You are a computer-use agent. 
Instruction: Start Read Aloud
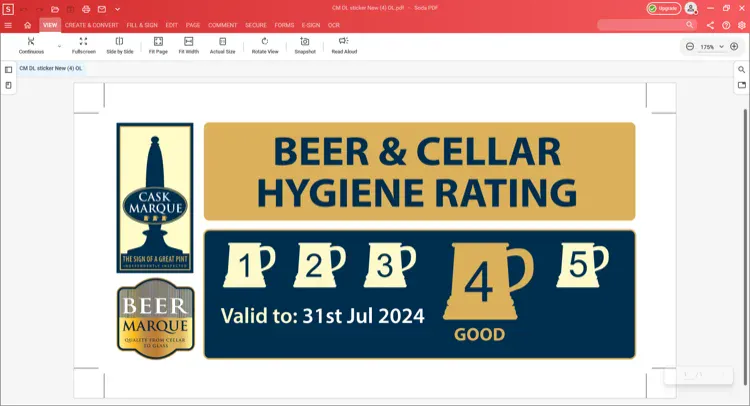[x=344, y=45]
